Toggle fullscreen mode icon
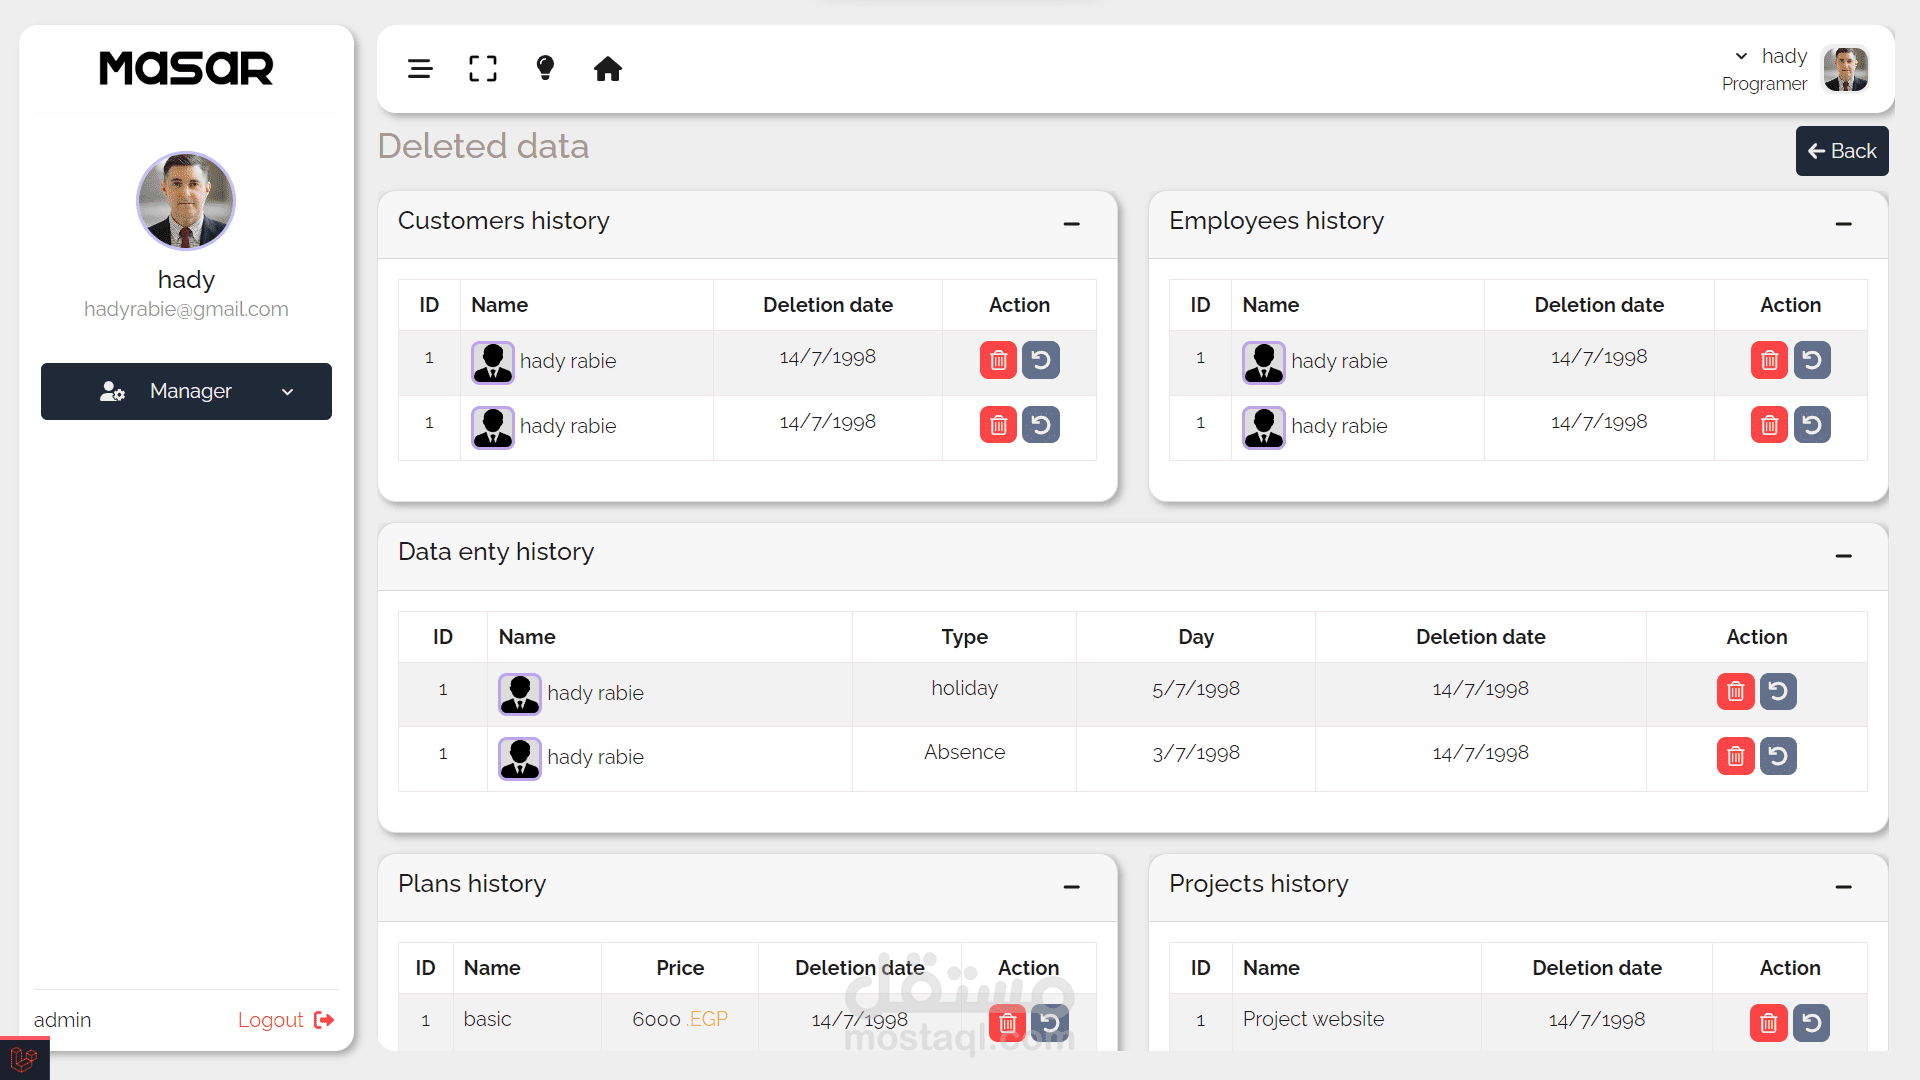Screen dimensions: 1920x1080 pyautogui.click(x=483, y=69)
